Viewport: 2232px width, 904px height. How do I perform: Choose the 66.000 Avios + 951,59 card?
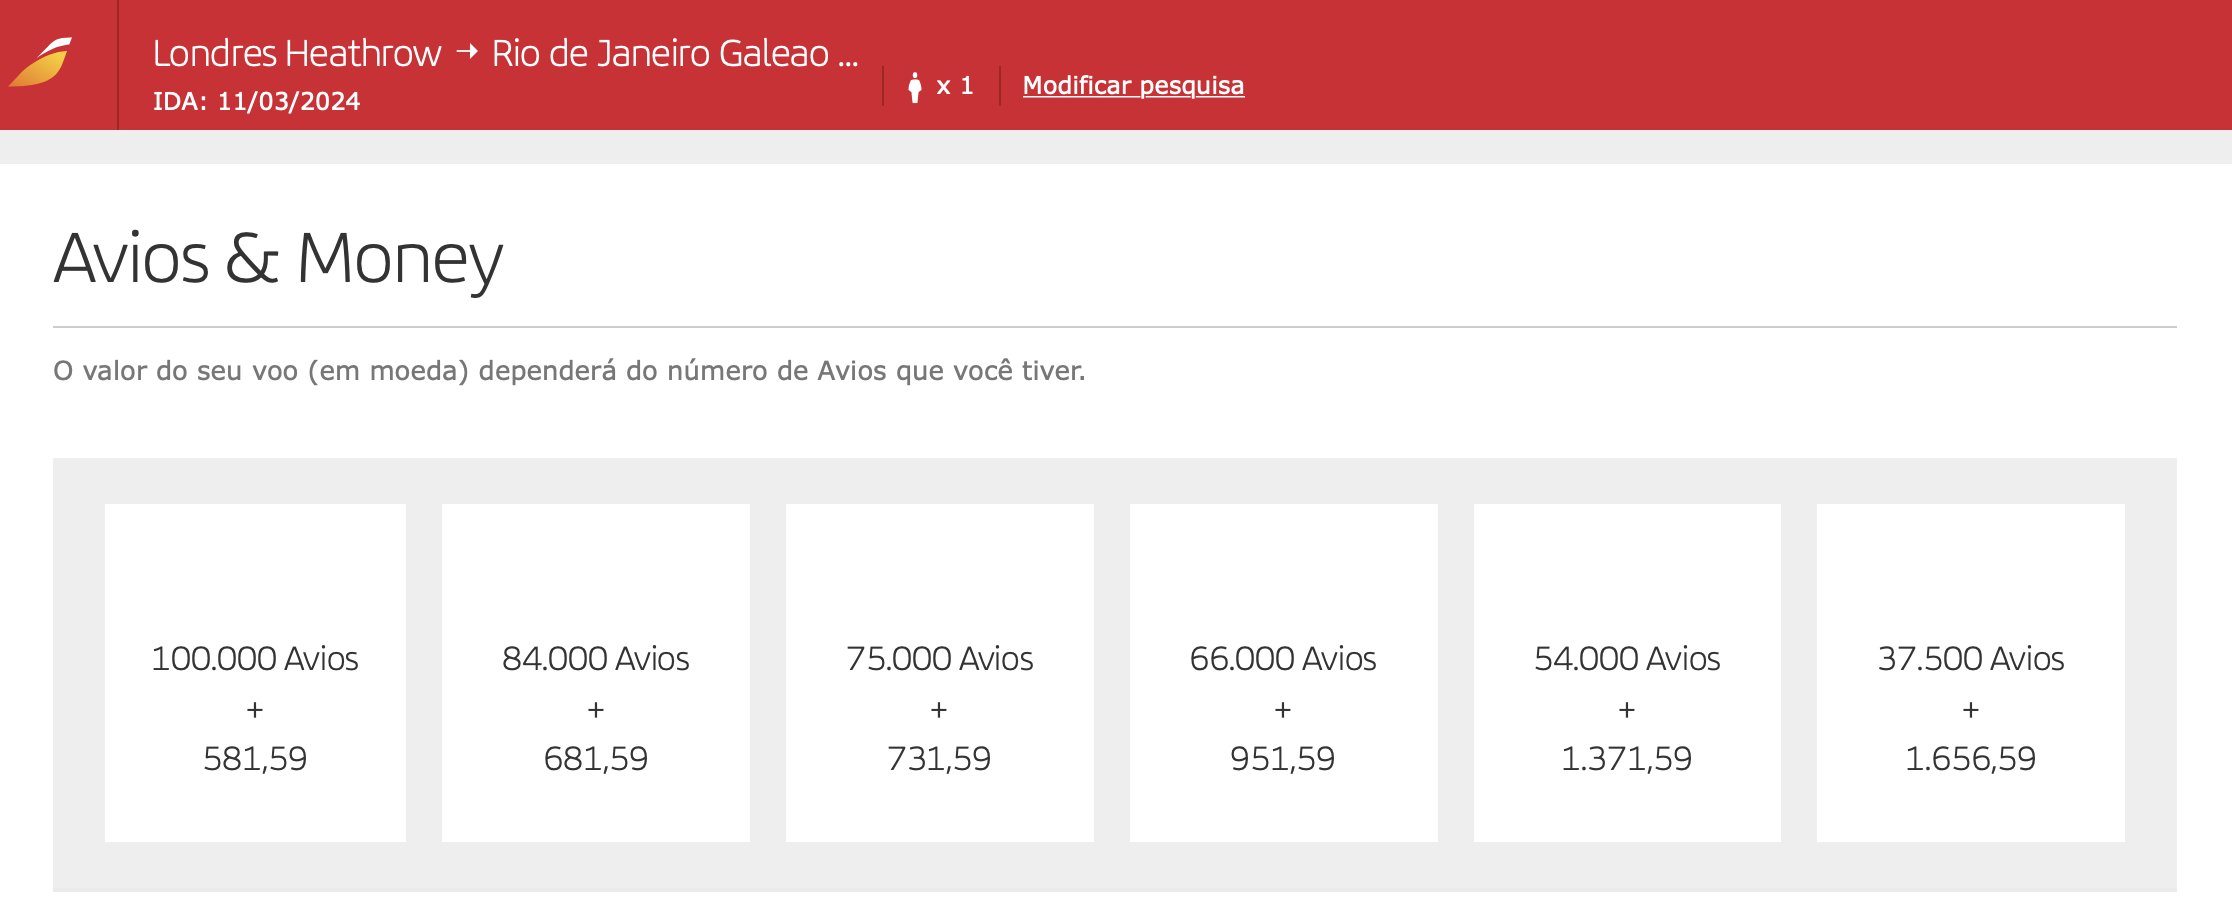pyautogui.click(x=1284, y=673)
